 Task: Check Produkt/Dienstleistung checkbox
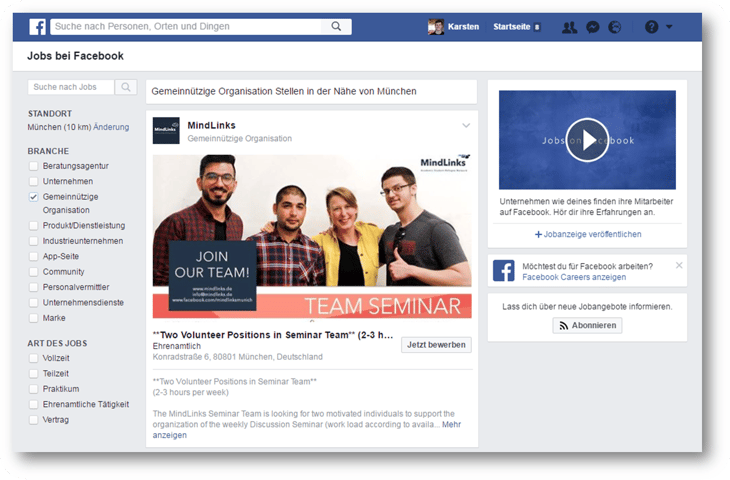[34, 226]
